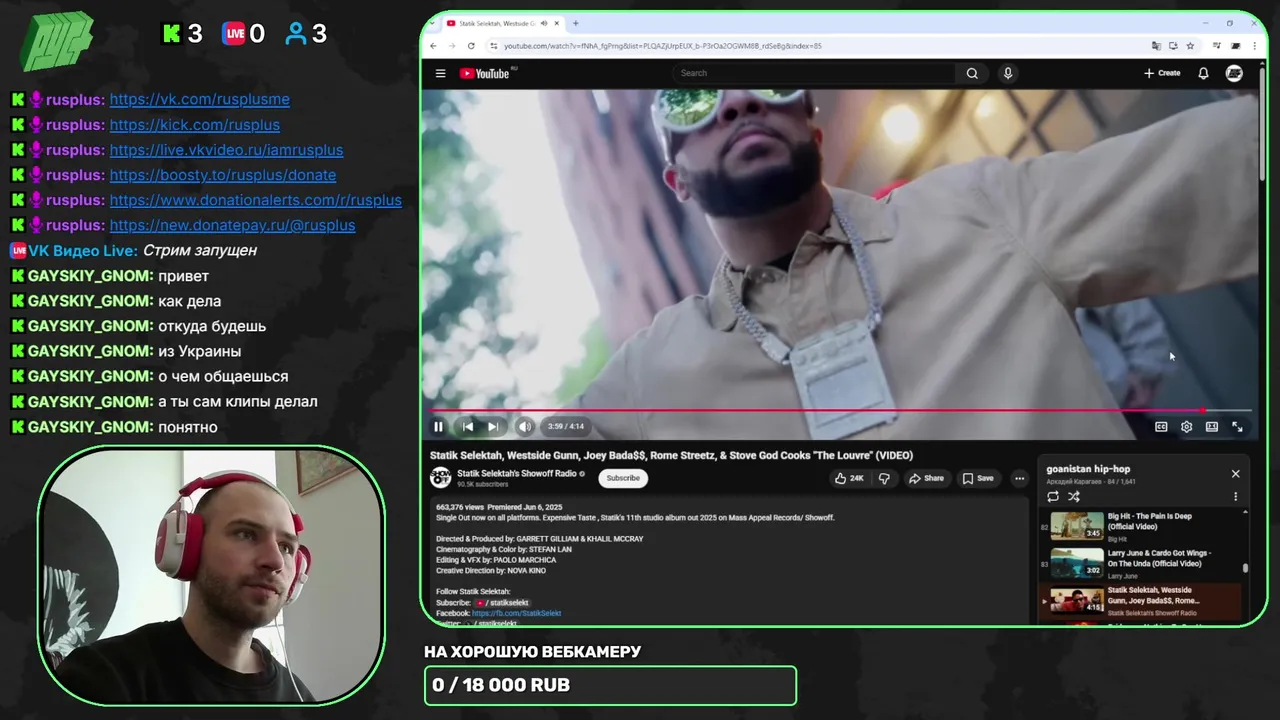Toggle closed captions on the video
Screen dimensions: 1280x720
pyautogui.click(x=1161, y=426)
